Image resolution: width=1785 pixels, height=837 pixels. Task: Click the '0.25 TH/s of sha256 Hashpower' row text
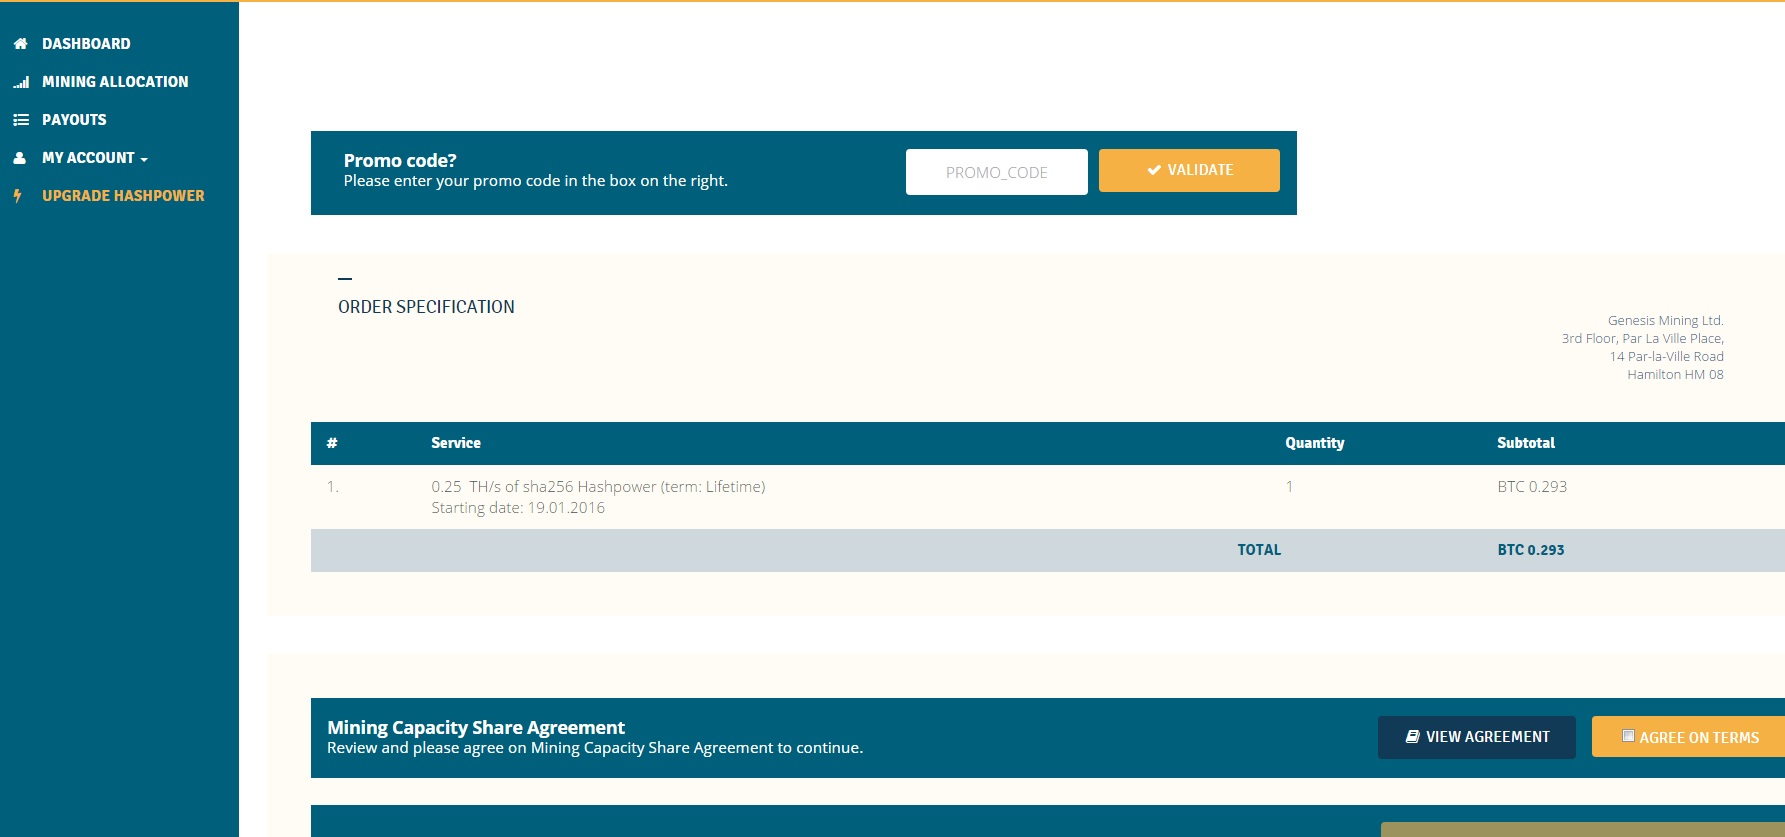pyautogui.click(x=598, y=487)
